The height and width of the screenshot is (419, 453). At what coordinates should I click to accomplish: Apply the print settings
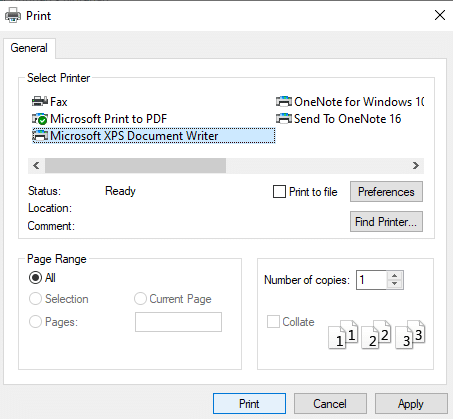411,404
